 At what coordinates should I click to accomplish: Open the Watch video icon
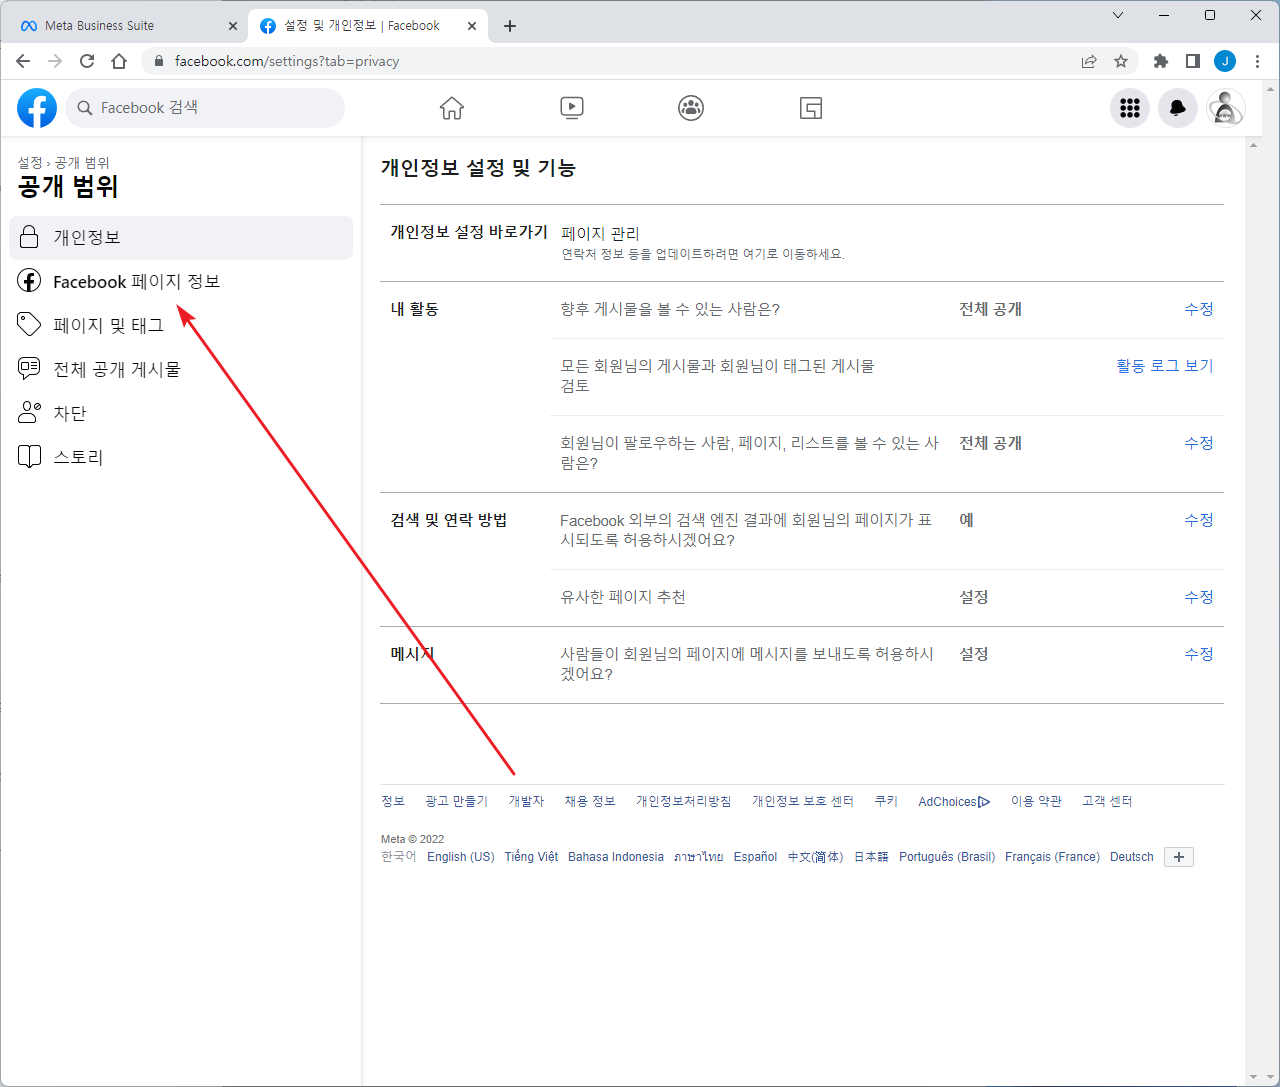(x=572, y=108)
